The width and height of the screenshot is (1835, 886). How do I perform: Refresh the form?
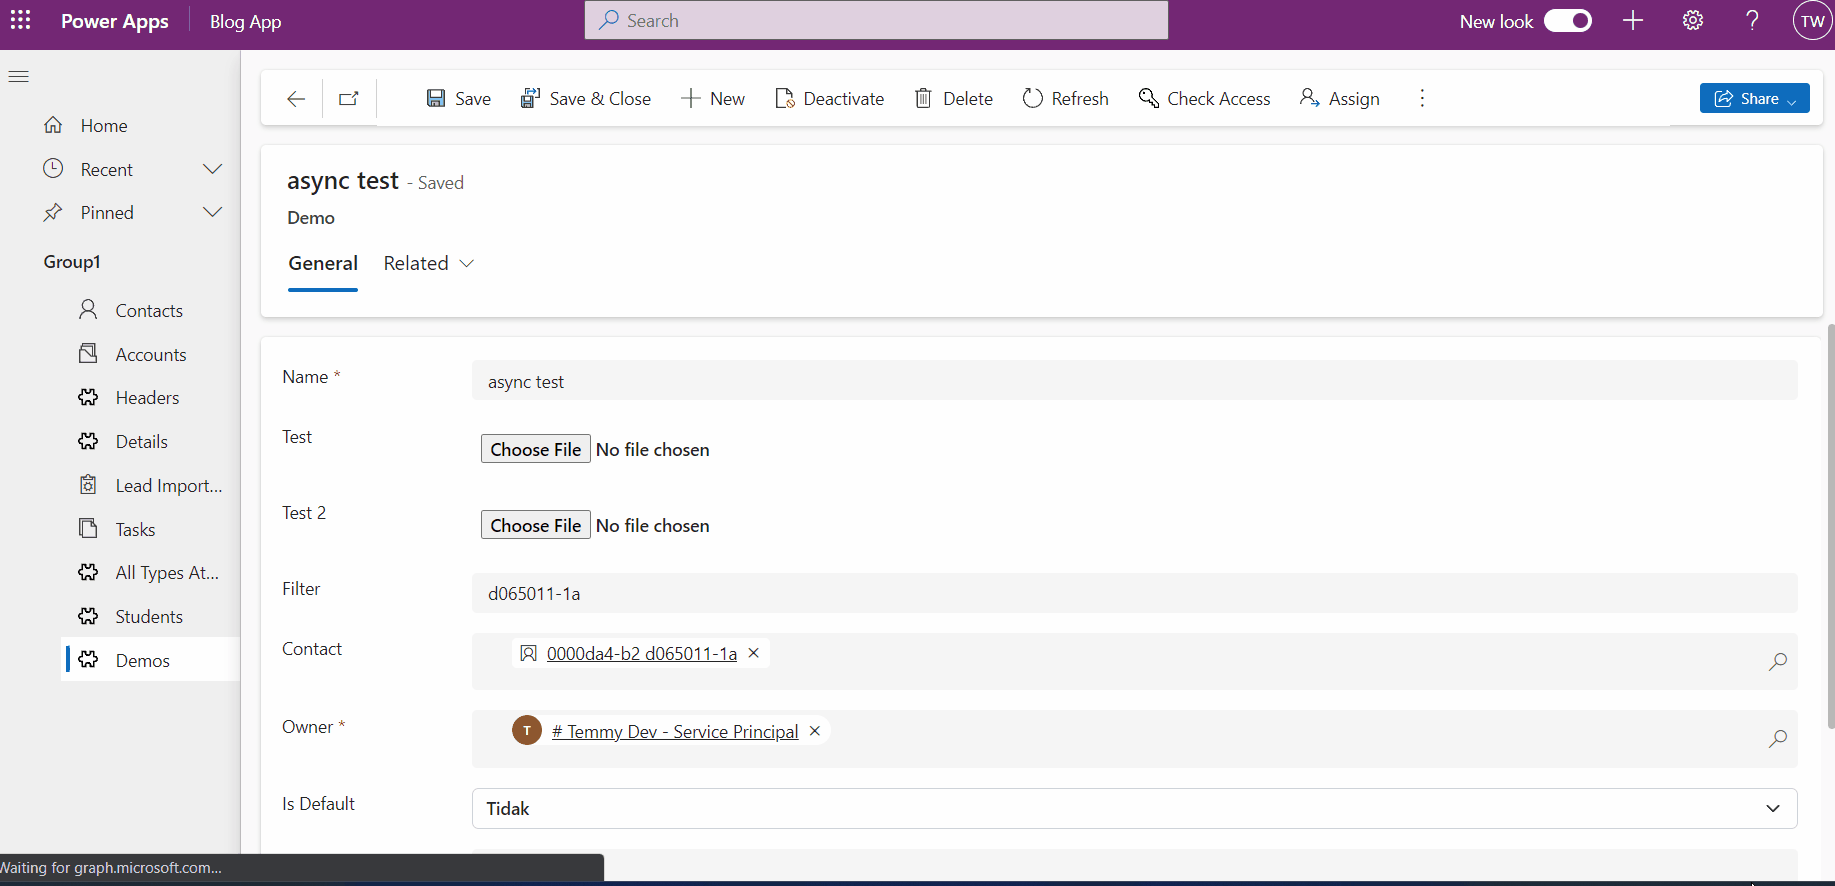(1066, 98)
